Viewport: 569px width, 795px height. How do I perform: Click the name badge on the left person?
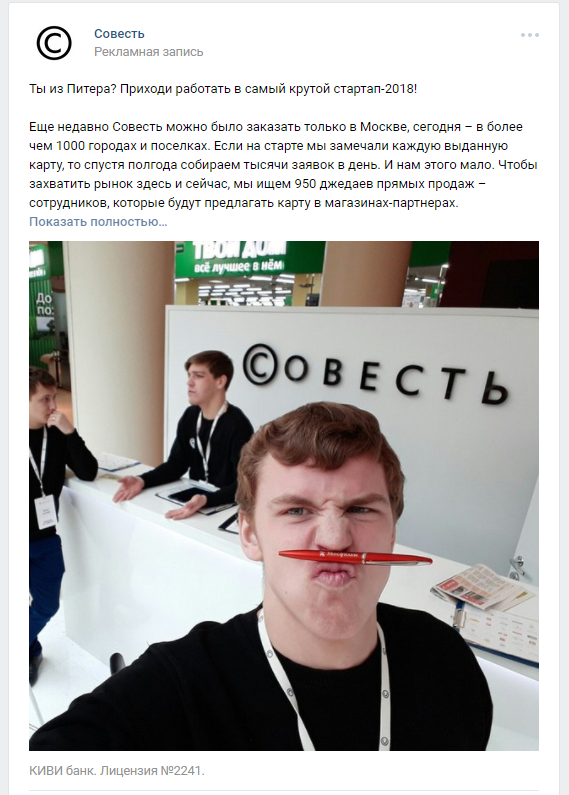click(x=46, y=511)
